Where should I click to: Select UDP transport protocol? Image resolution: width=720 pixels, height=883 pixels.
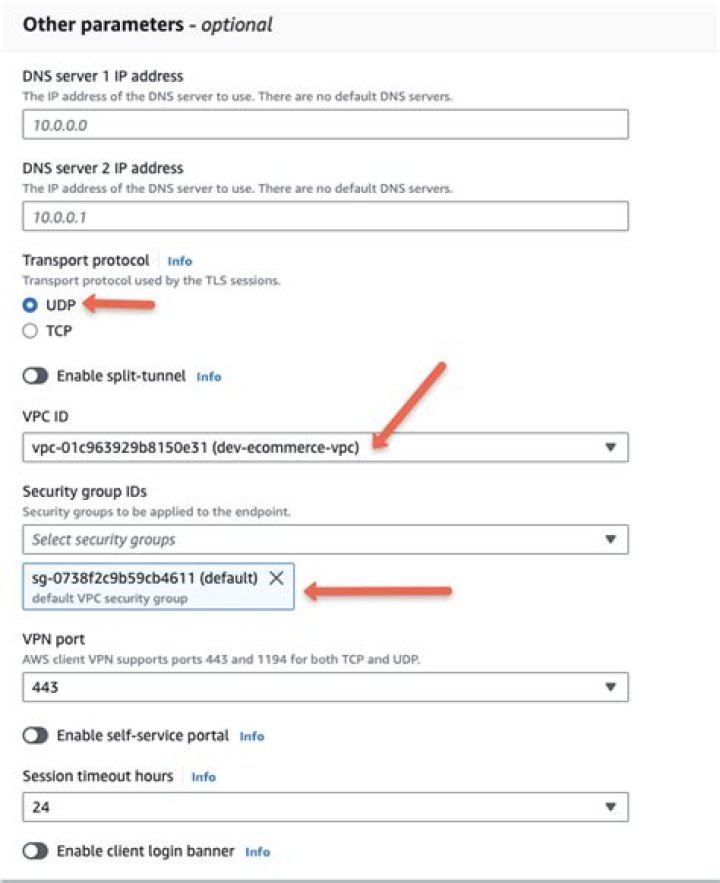click(x=30, y=305)
